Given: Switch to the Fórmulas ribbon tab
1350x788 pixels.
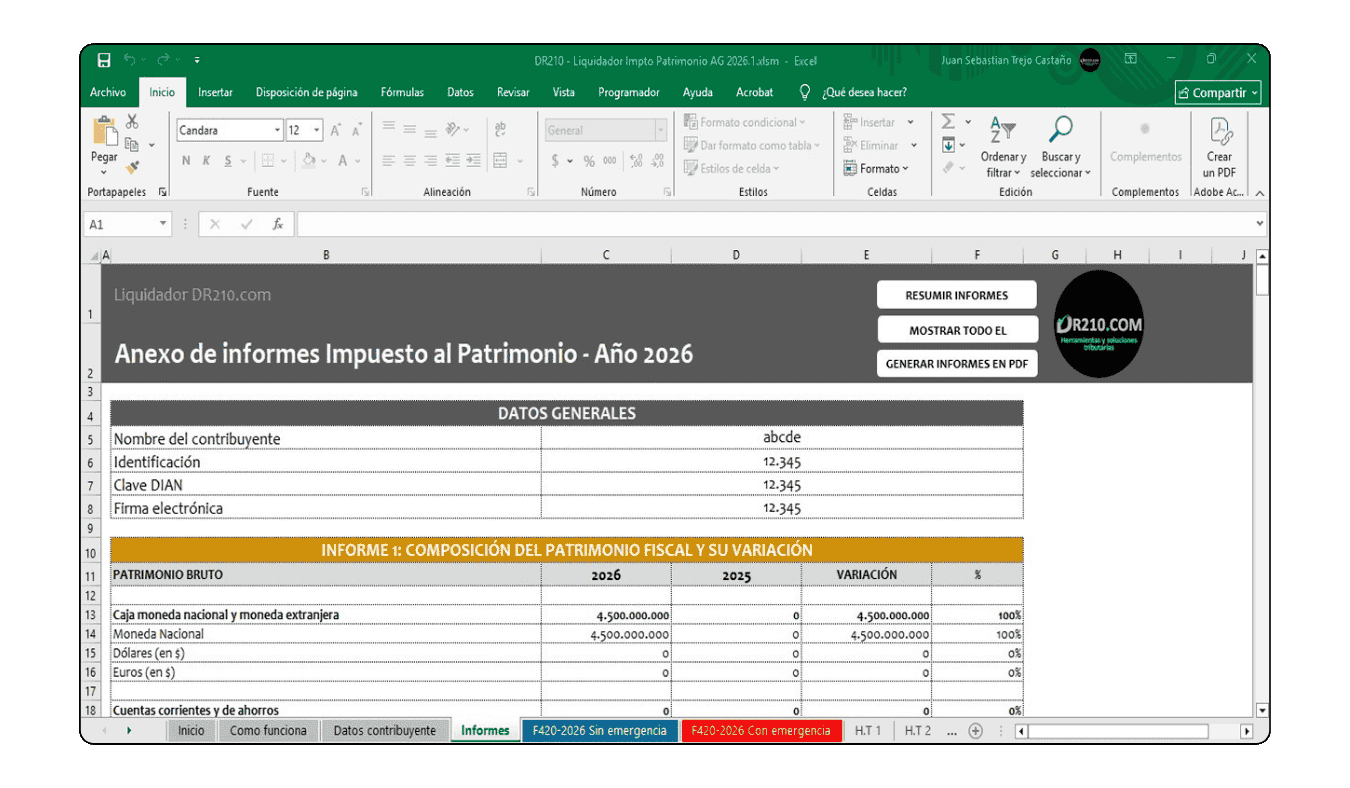Looking at the screenshot, I should [x=401, y=92].
